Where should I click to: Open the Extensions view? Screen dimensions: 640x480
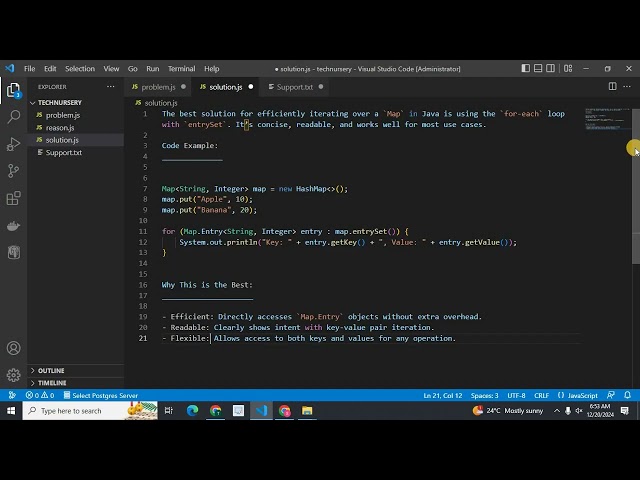(x=13, y=198)
